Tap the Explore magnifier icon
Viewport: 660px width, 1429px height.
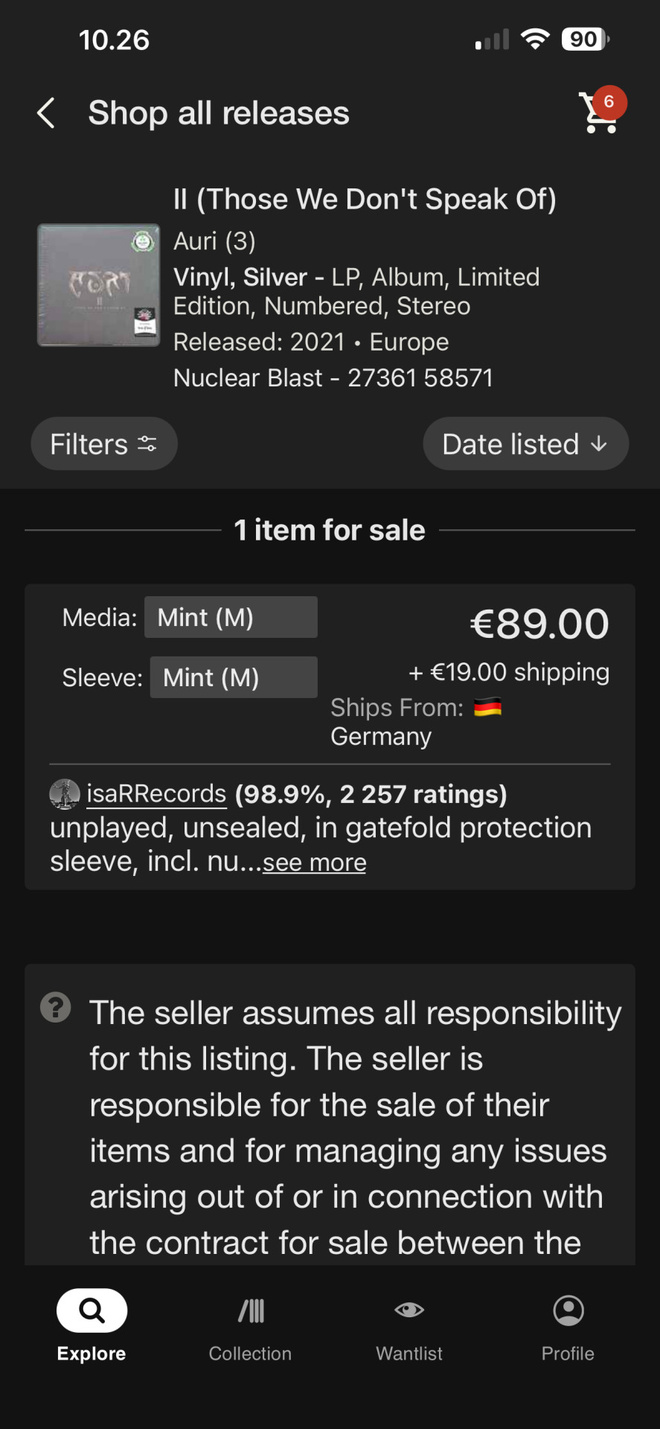[x=91, y=1310]
